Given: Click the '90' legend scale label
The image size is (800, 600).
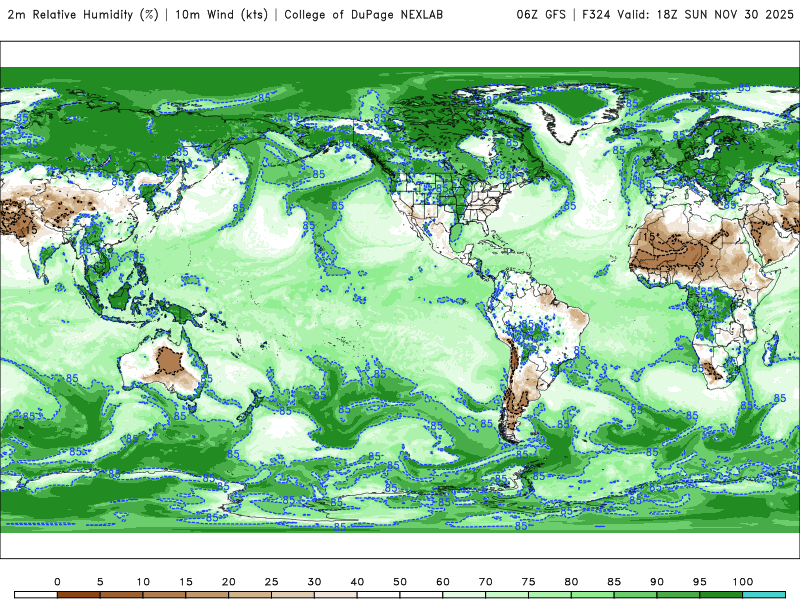Looking at the screenshot, I should coord(657,582).
